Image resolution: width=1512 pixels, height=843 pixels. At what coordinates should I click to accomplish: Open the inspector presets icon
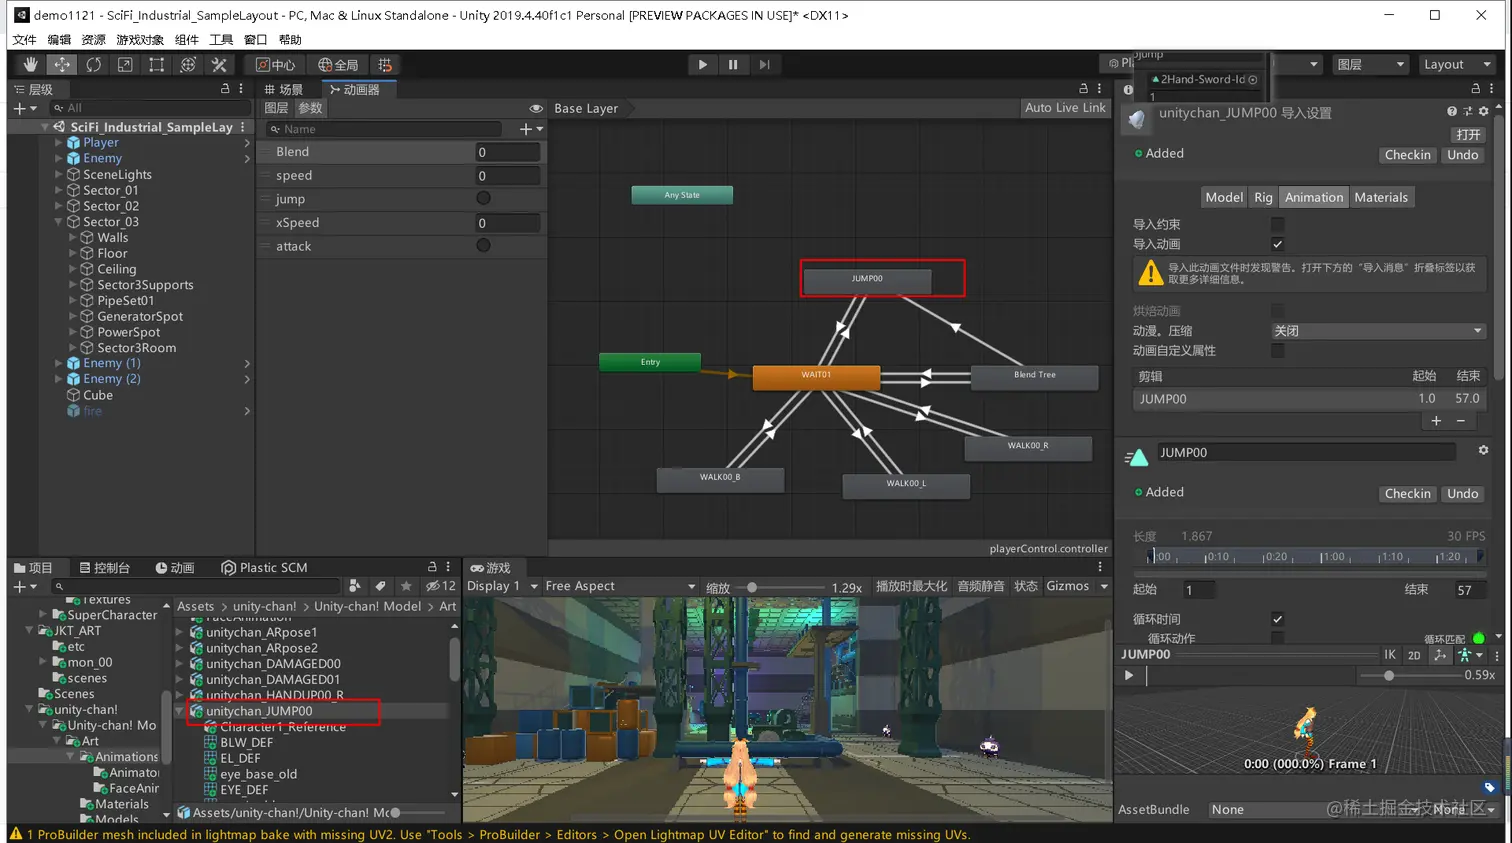coord(1468,112)
